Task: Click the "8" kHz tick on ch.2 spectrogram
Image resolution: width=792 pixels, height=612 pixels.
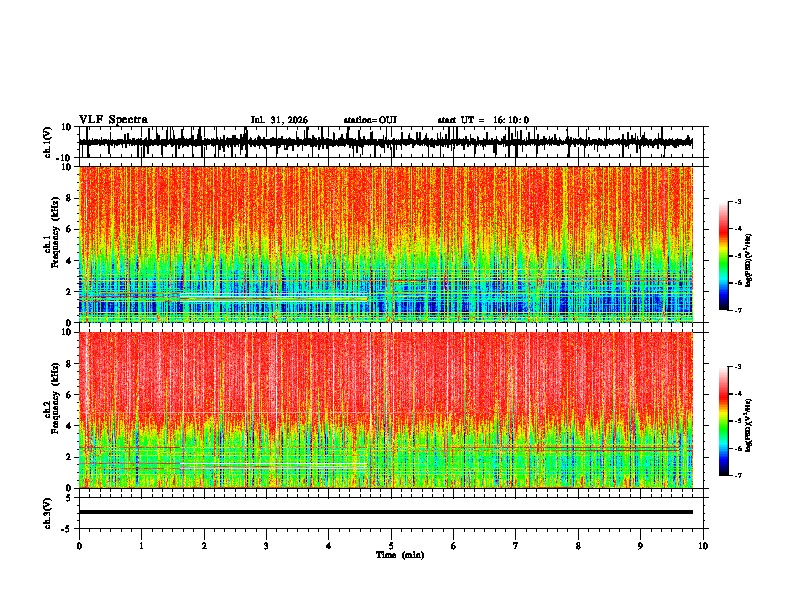Action: tap(69, 364)
